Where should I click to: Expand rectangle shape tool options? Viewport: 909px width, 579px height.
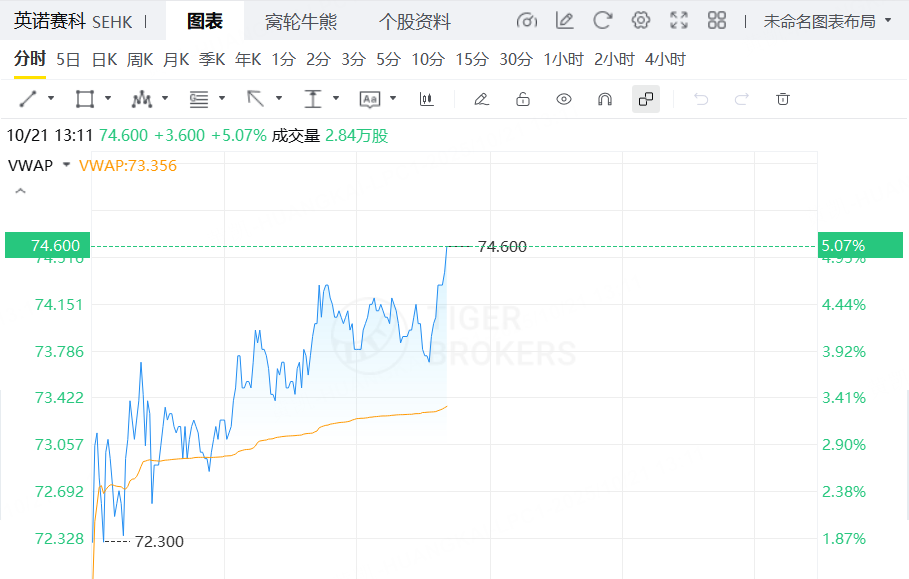[108, 99]
